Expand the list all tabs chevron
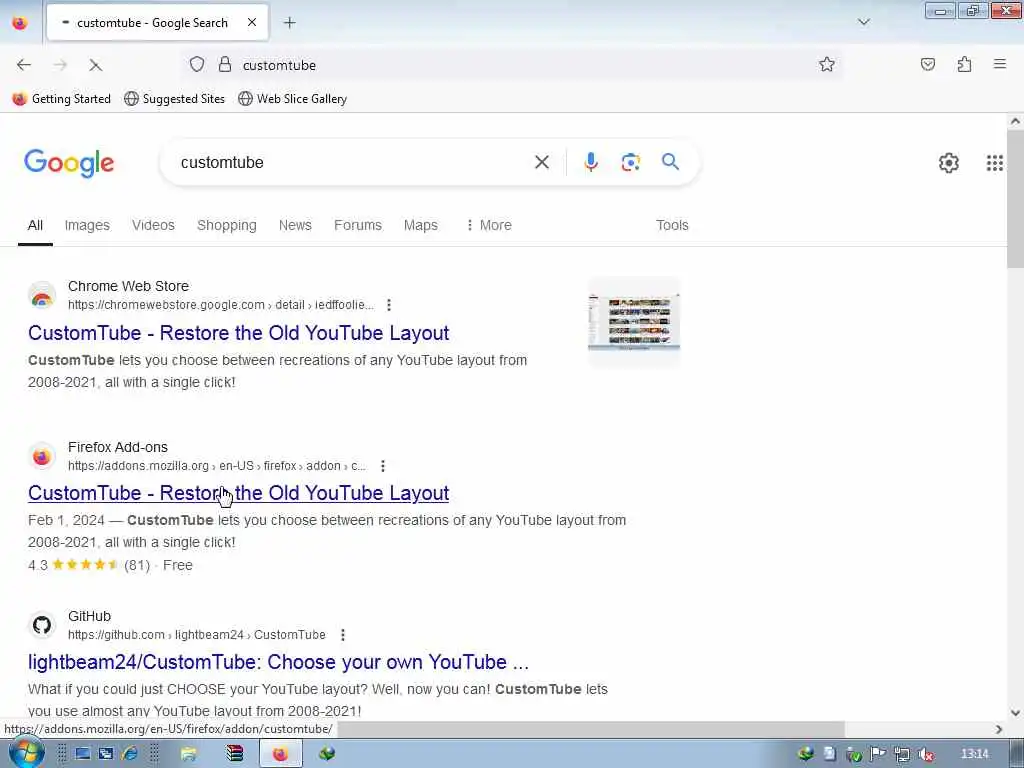1024x768 pixels. point(863,22)
